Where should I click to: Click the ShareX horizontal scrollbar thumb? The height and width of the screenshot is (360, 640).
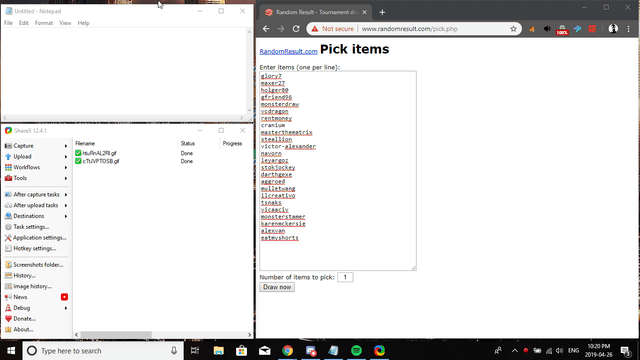[x=116, y=335]
